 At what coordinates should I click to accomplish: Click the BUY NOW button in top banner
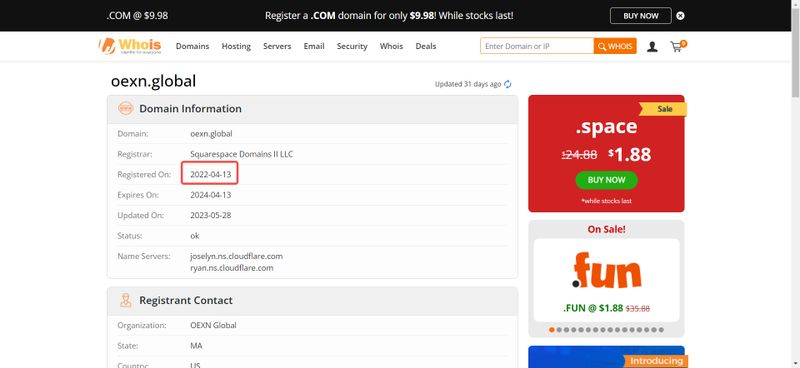(x=641, y=16)
